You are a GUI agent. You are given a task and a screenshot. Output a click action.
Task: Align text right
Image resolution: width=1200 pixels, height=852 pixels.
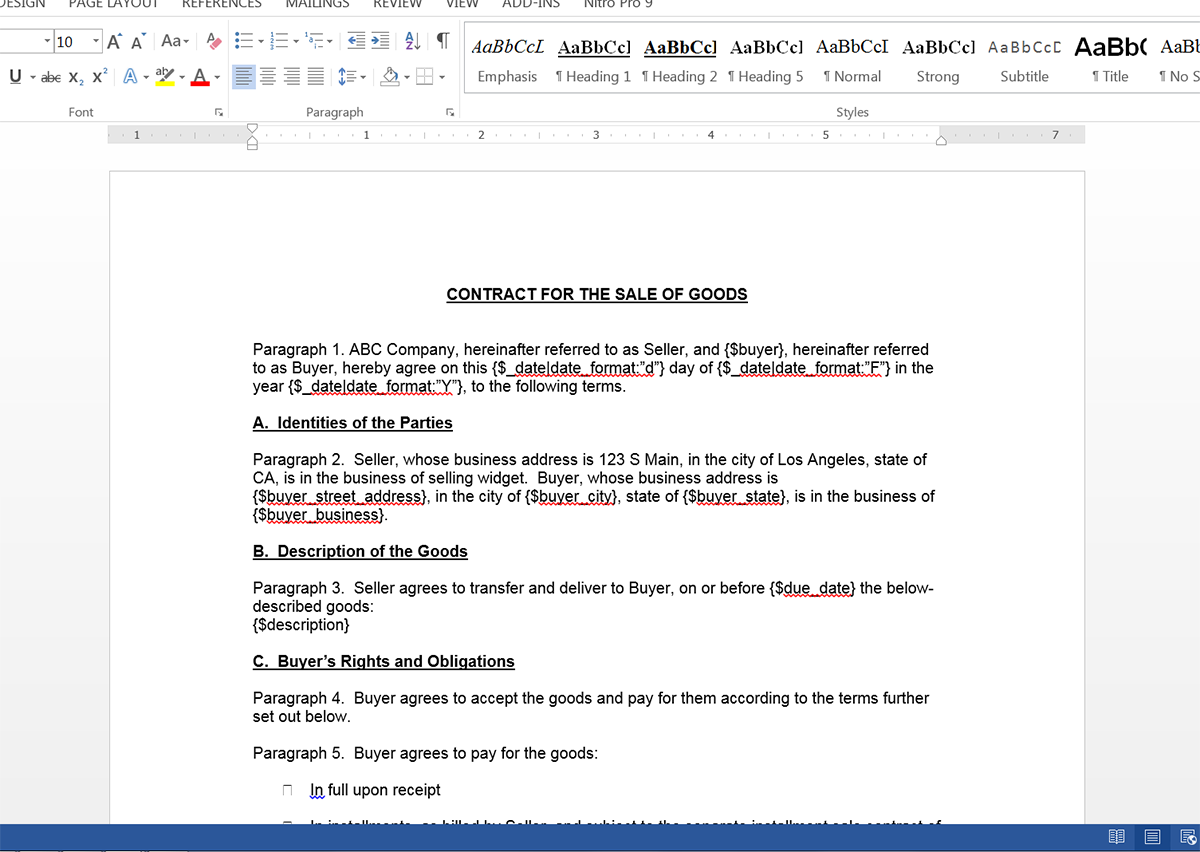291,76
